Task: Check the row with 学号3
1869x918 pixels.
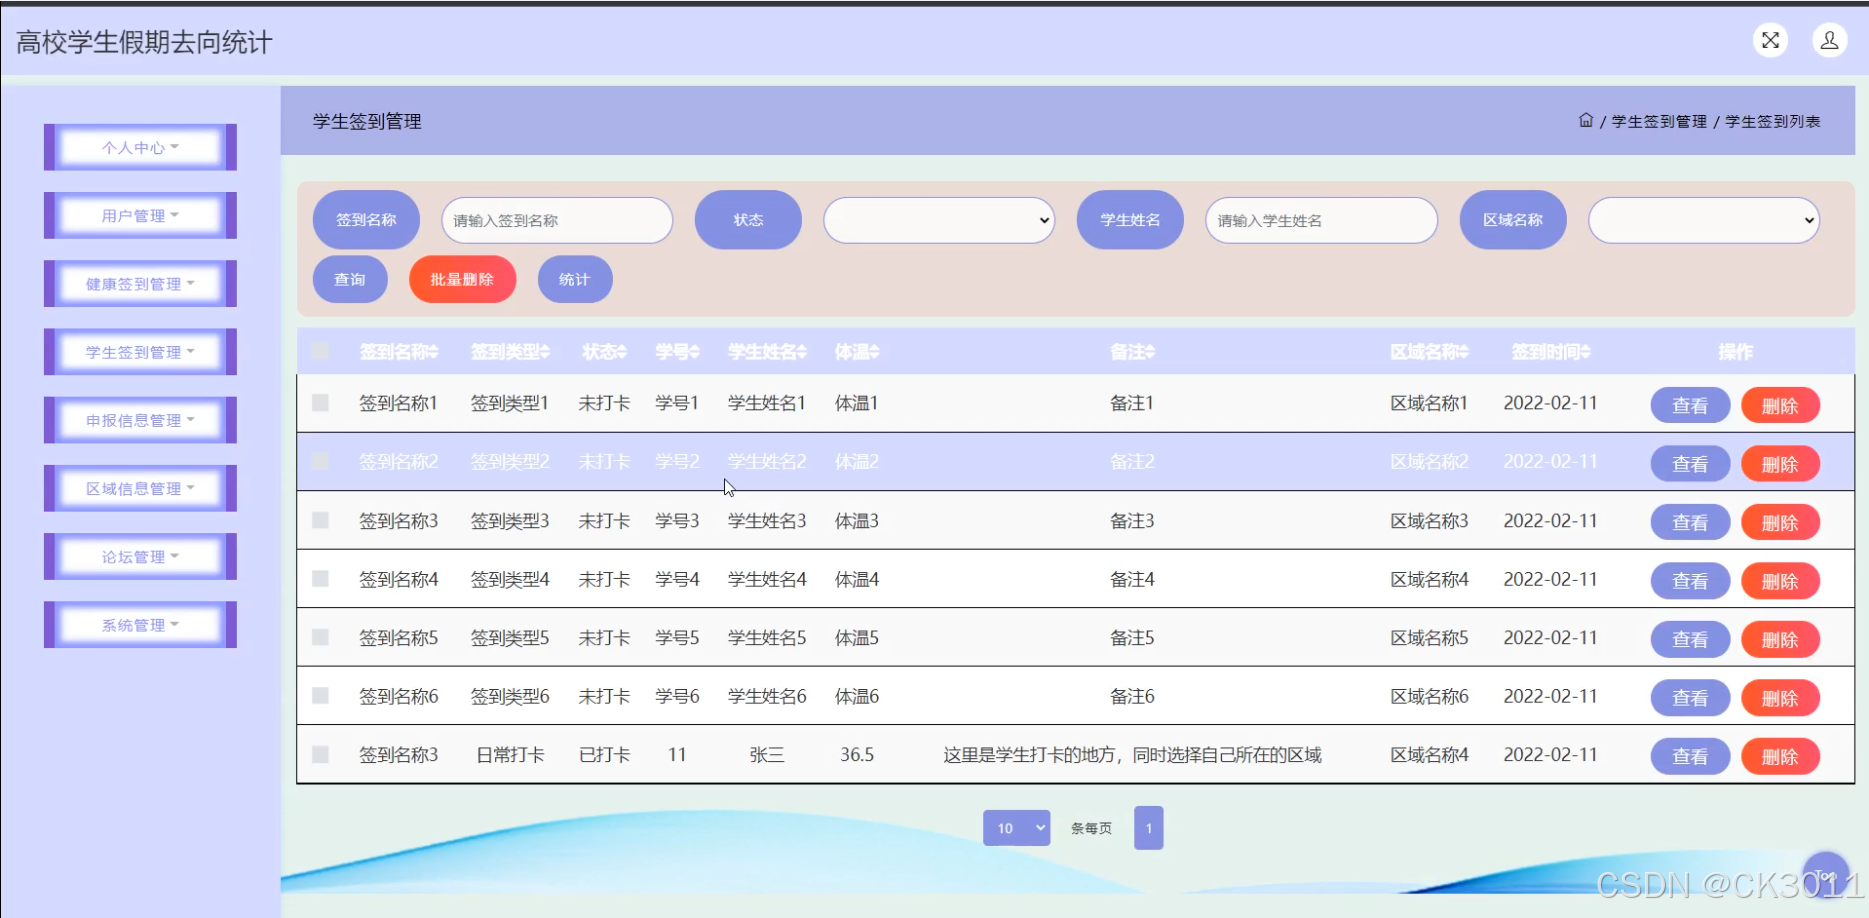Action: [x=320, y=520]
